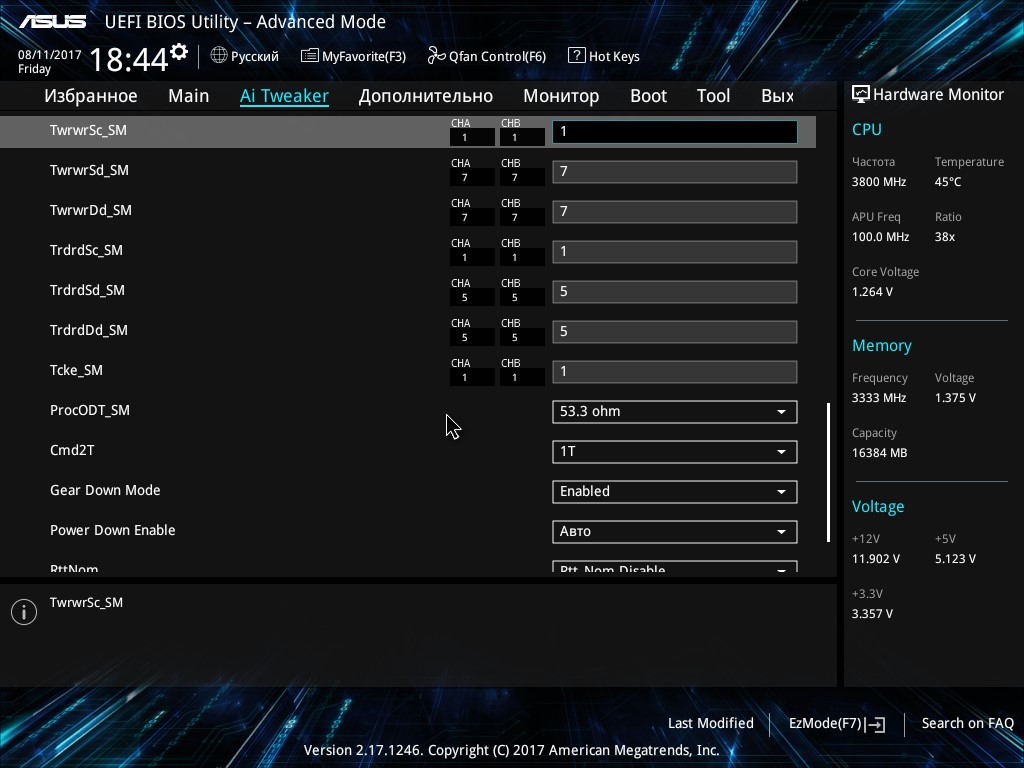
Task: Click the Voltage section heading
Action: (878, 506)
